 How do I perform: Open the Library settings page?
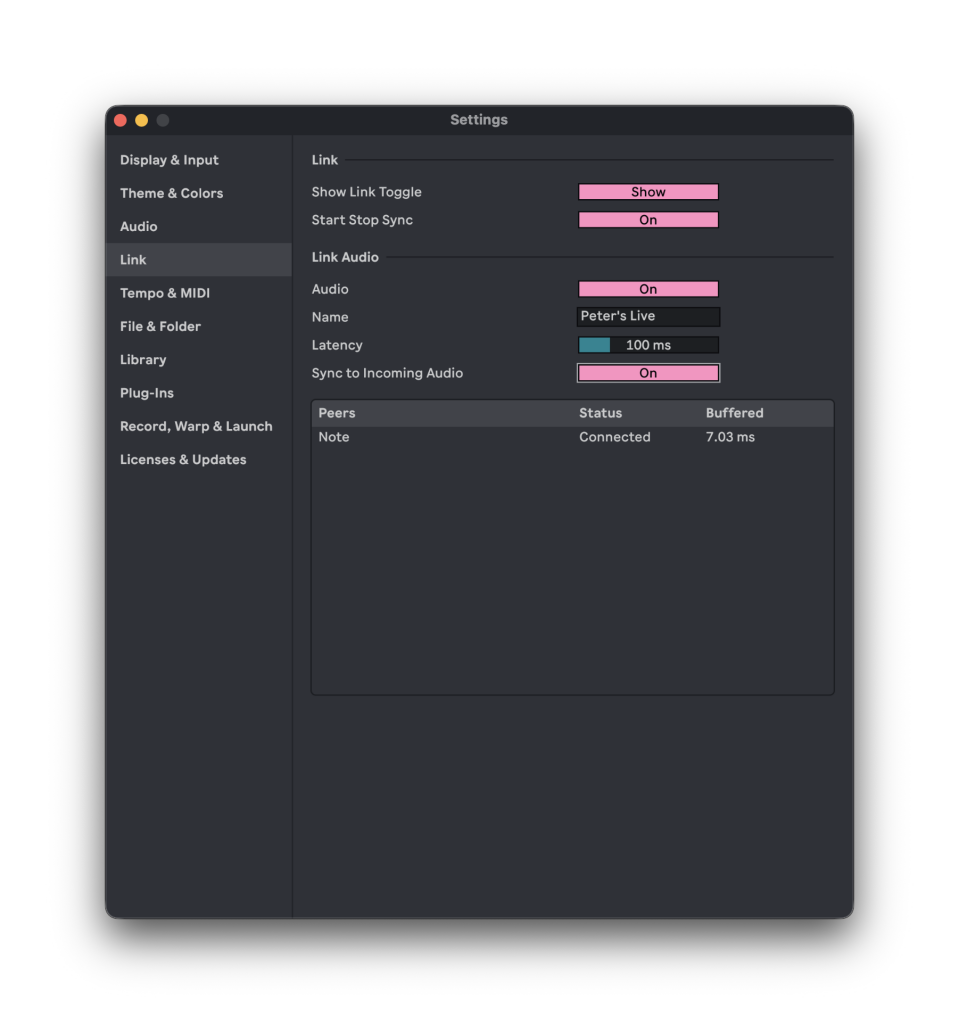tap(143, 360)
